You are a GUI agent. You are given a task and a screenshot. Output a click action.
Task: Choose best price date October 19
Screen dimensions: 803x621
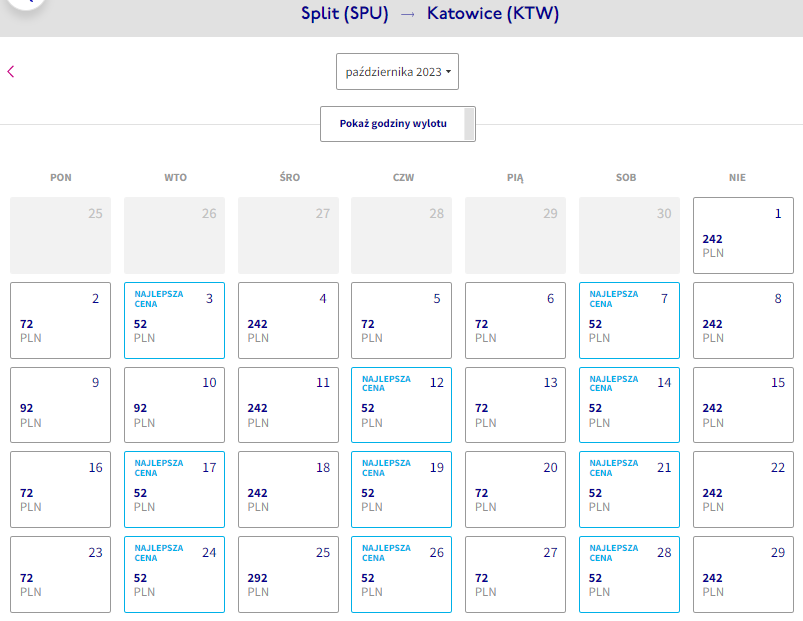pos(402,489)
